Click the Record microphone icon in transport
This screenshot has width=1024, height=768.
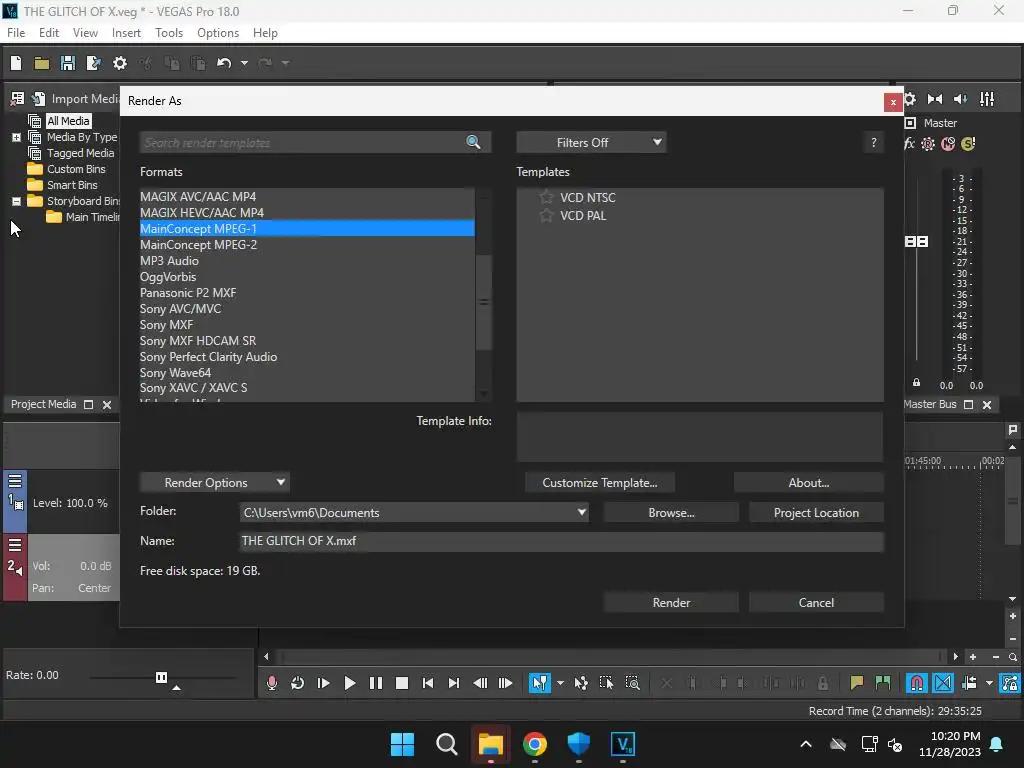(x=272, y=683)
